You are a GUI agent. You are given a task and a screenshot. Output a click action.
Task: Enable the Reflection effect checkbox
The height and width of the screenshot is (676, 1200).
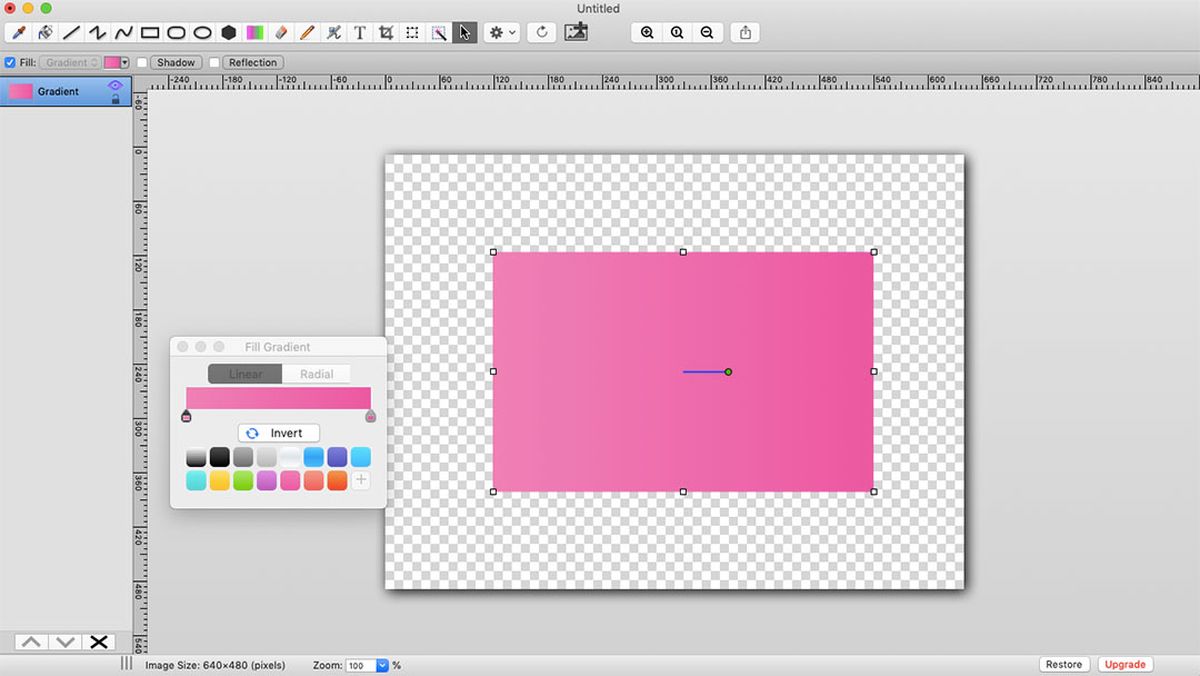pos(216,62)
